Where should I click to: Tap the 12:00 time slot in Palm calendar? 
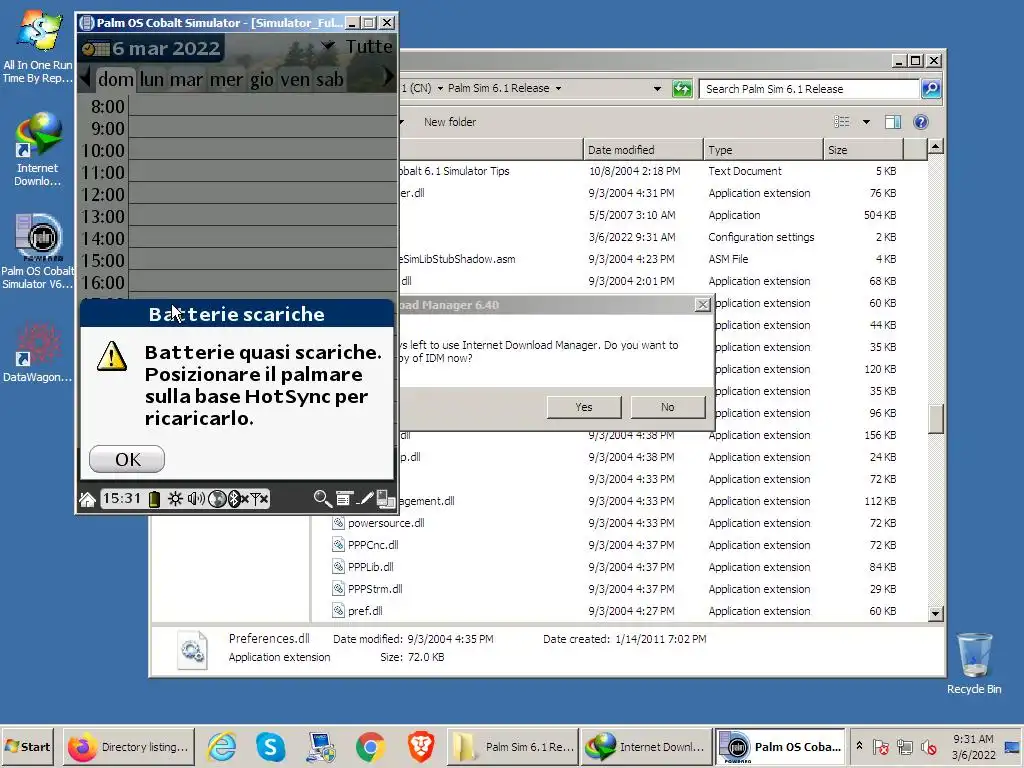pyautogui.click(x=263, y=194)
